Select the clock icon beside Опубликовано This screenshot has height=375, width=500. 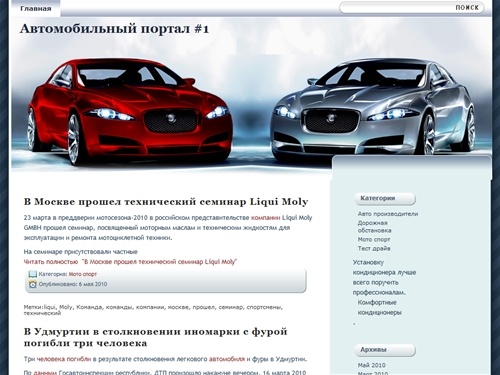tap(32, 284)
